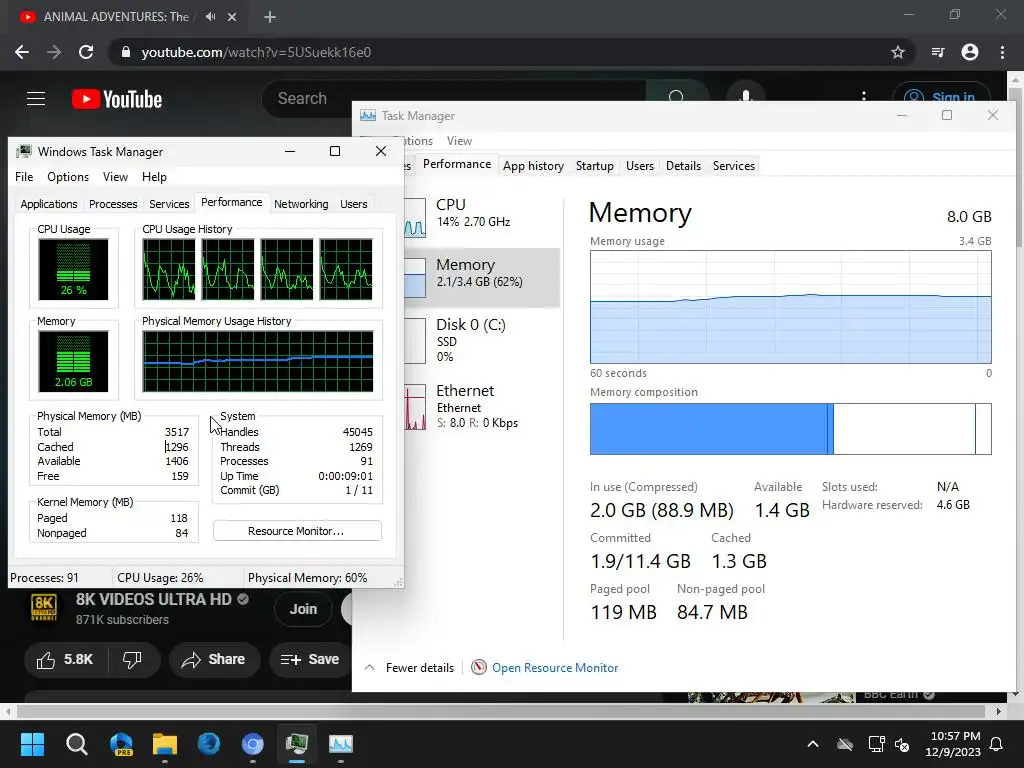Open App history tab

534,166
